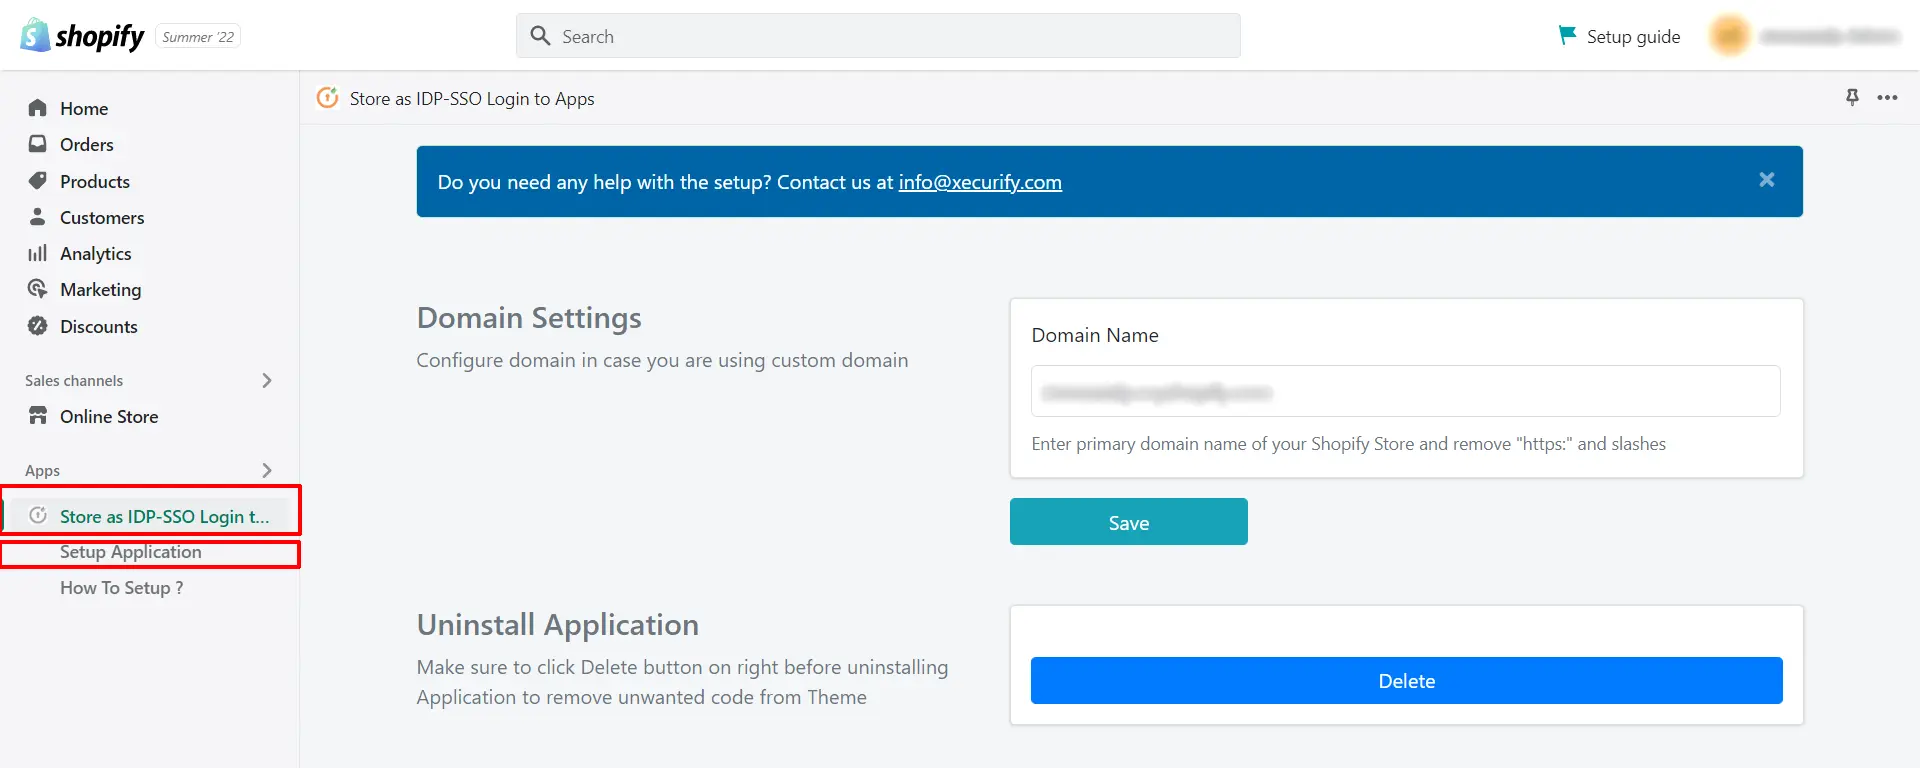Open Products in sidebar
1920x768 pixels.
click(95, 181)
